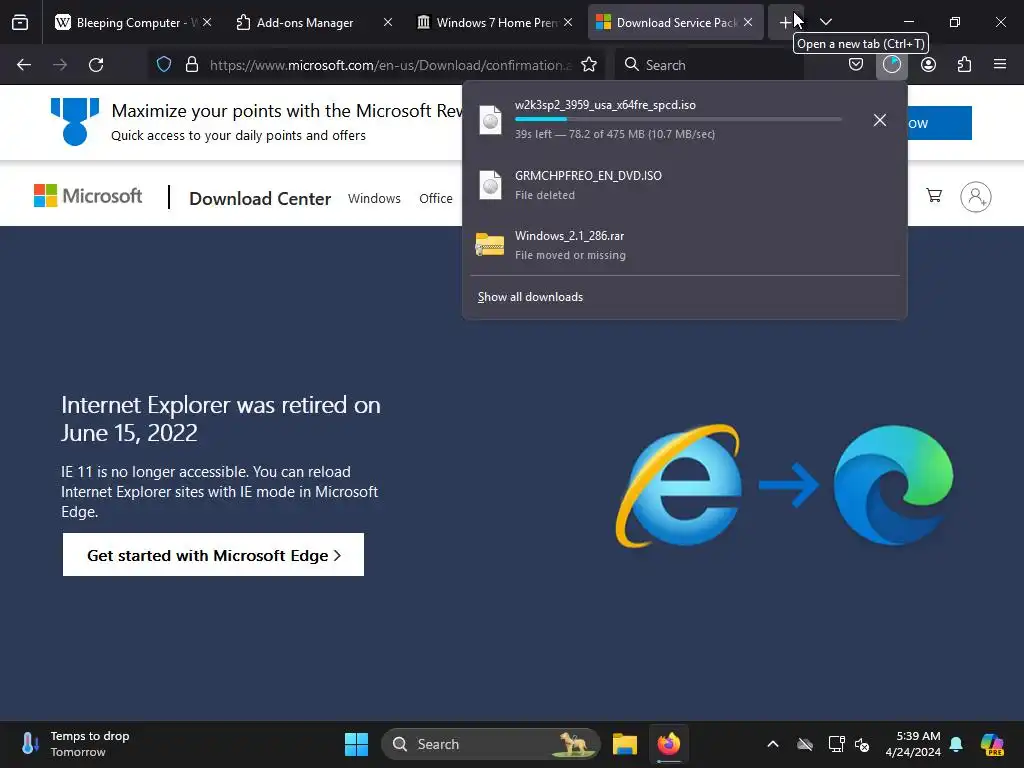Image resolution: width=1024 pixels, height=768 pixels.
Task: Click the Microsoft account sign-in avatar
Action: [976, 197]
